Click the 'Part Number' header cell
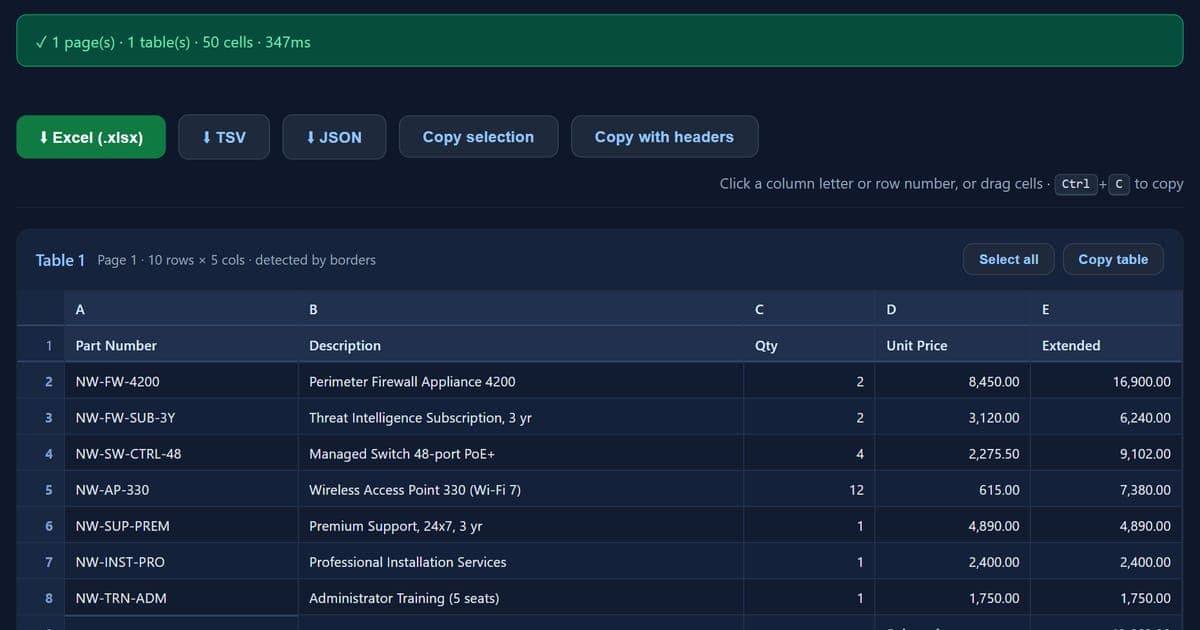This screenshot has height=630, width=1200. pos(182,345)
